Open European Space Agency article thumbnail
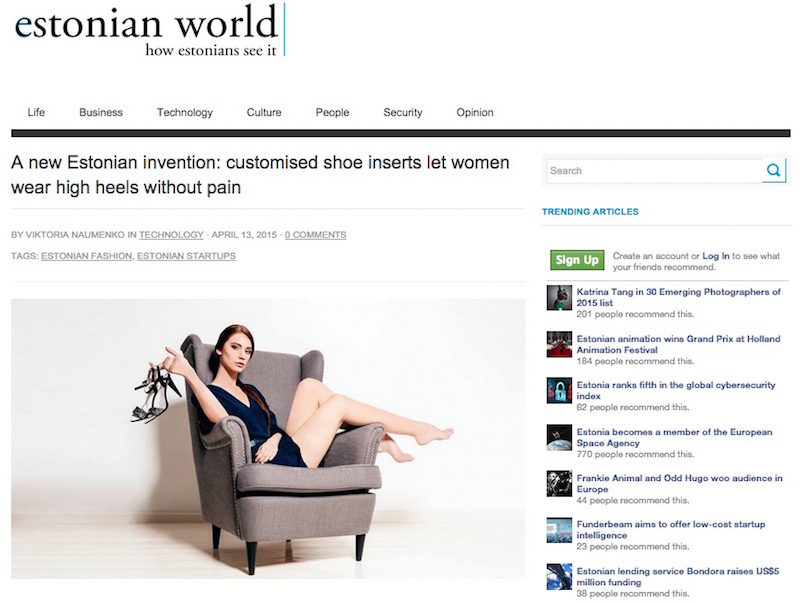This screenshot has height=603, width=800. point(559,437)
